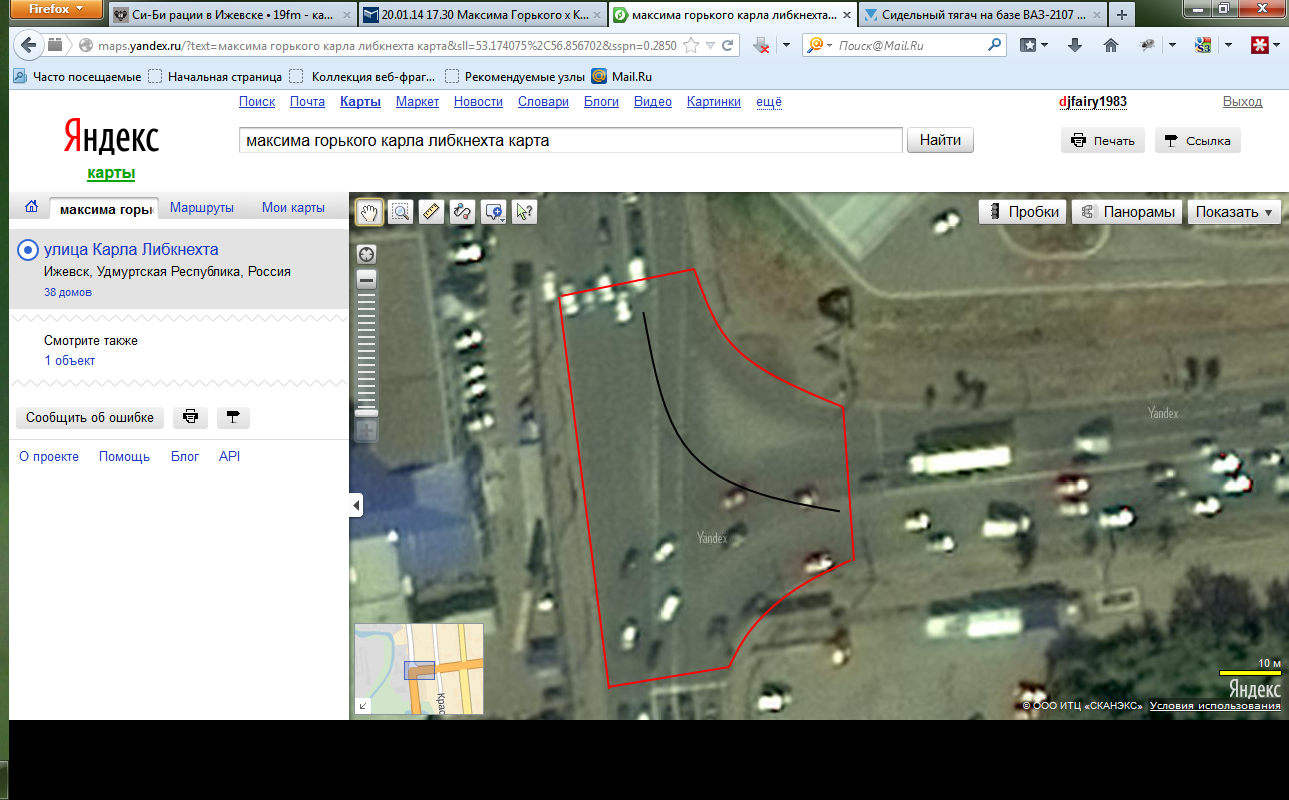The image size is (1289, 800).
Task: Select the hand pan tool
Action: pyautogui.click(x=370, y=212)
